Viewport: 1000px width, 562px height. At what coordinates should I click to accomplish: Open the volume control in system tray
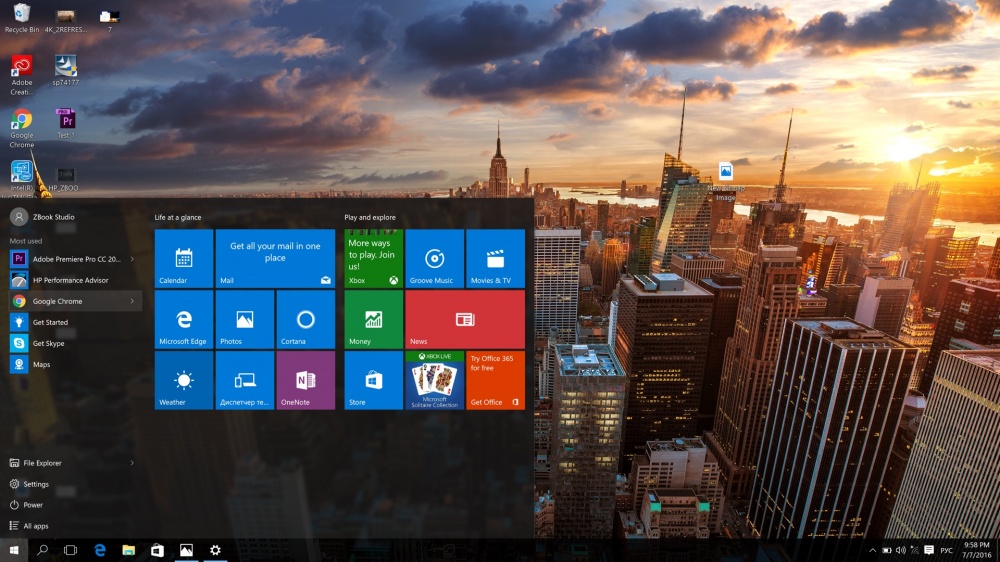(x=901, y=550)
